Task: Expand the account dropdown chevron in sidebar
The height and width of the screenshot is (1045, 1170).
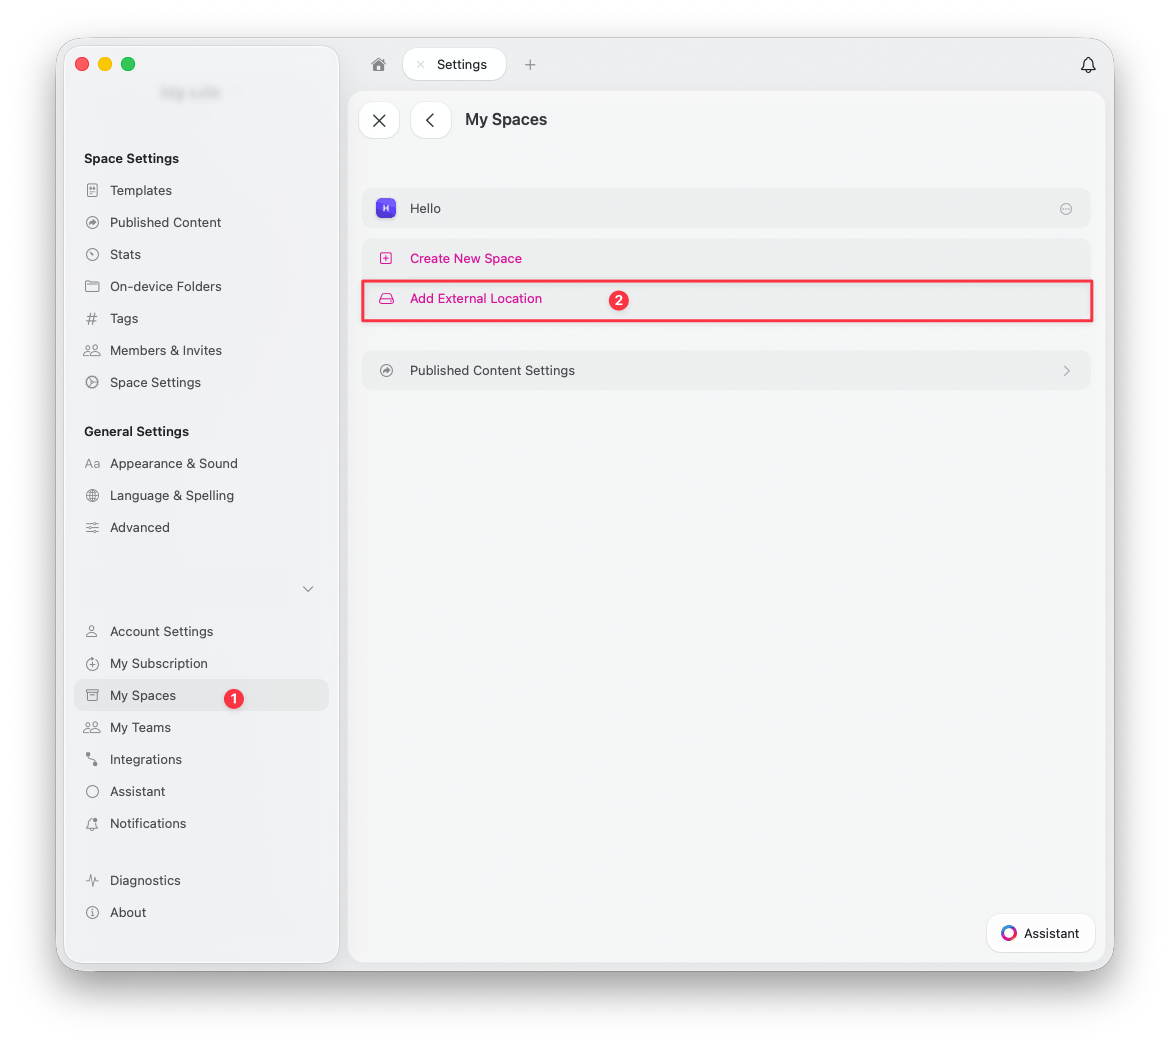Action: [x=308, y=589]
